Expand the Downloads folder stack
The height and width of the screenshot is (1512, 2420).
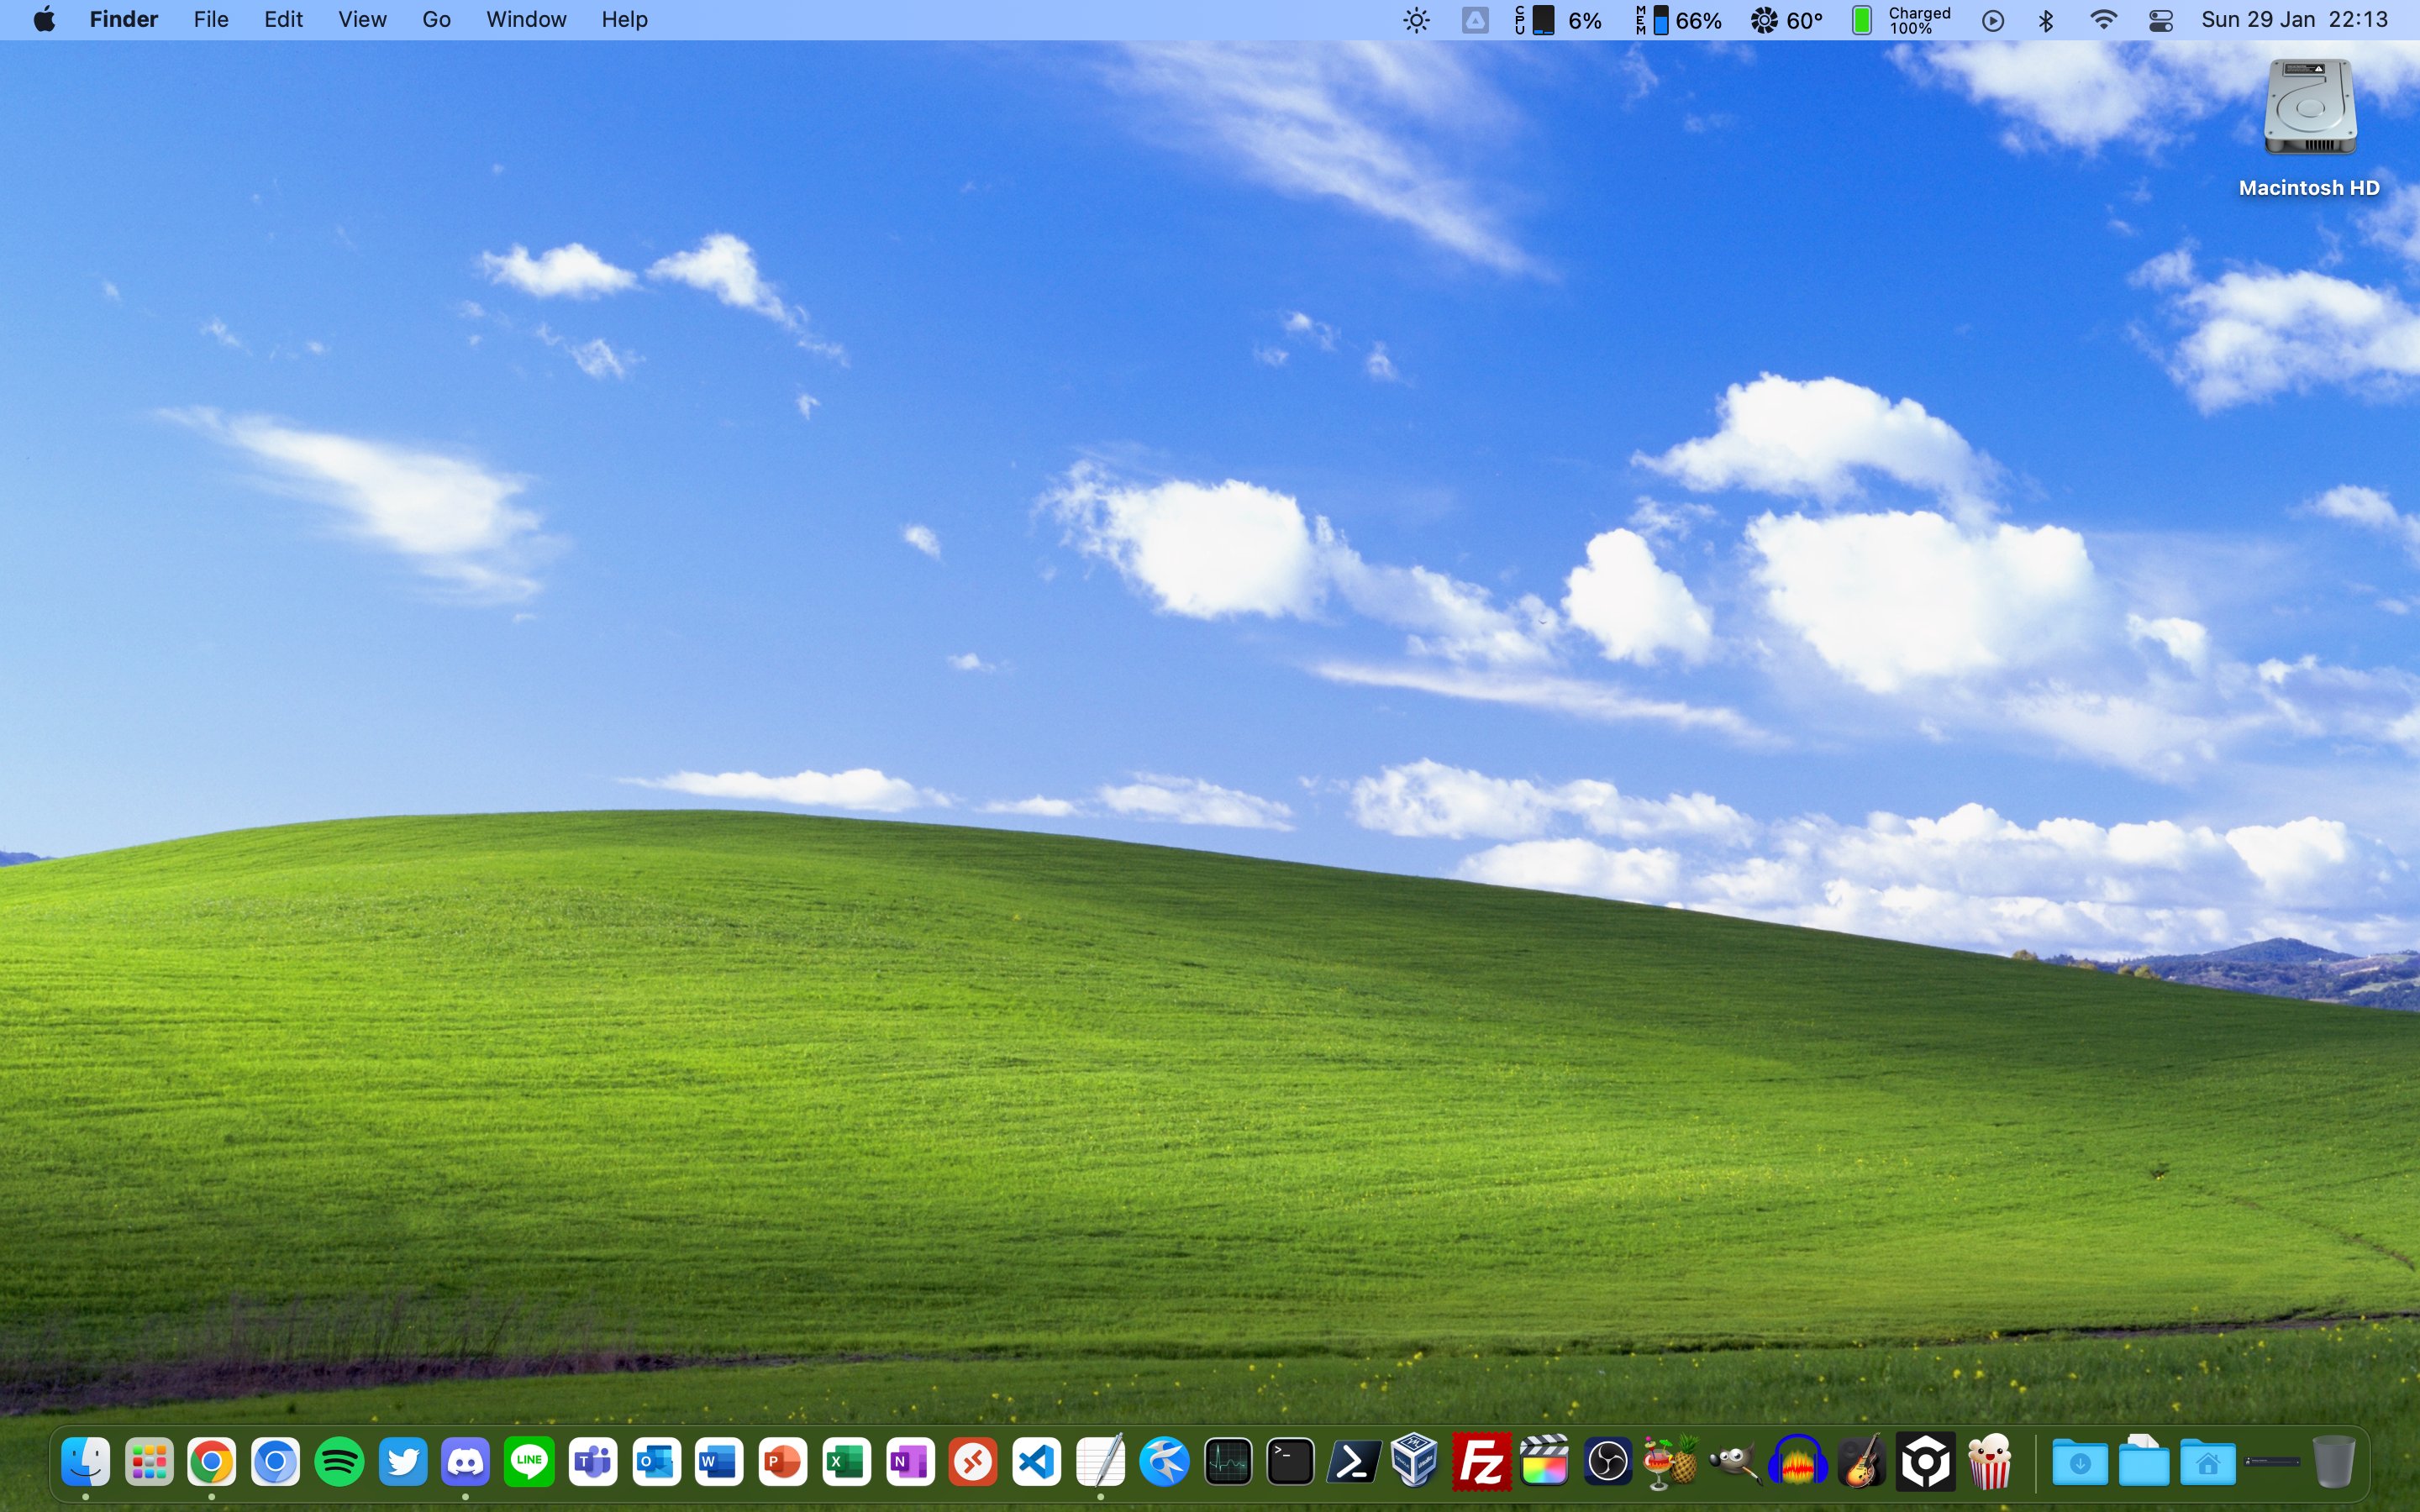[2080, 1463]
